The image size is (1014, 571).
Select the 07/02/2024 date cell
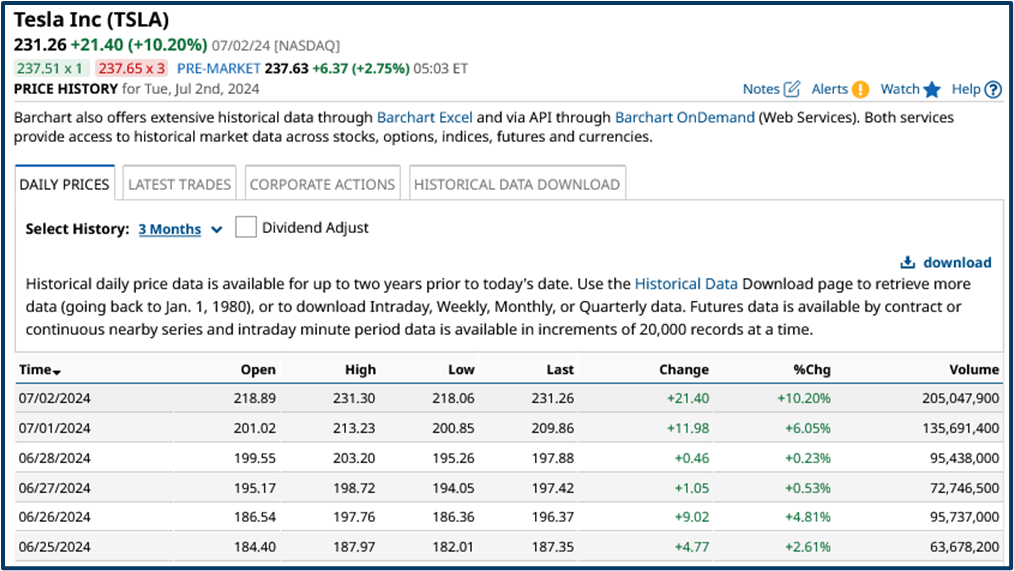pyautogui.click(x=54, y=398)
